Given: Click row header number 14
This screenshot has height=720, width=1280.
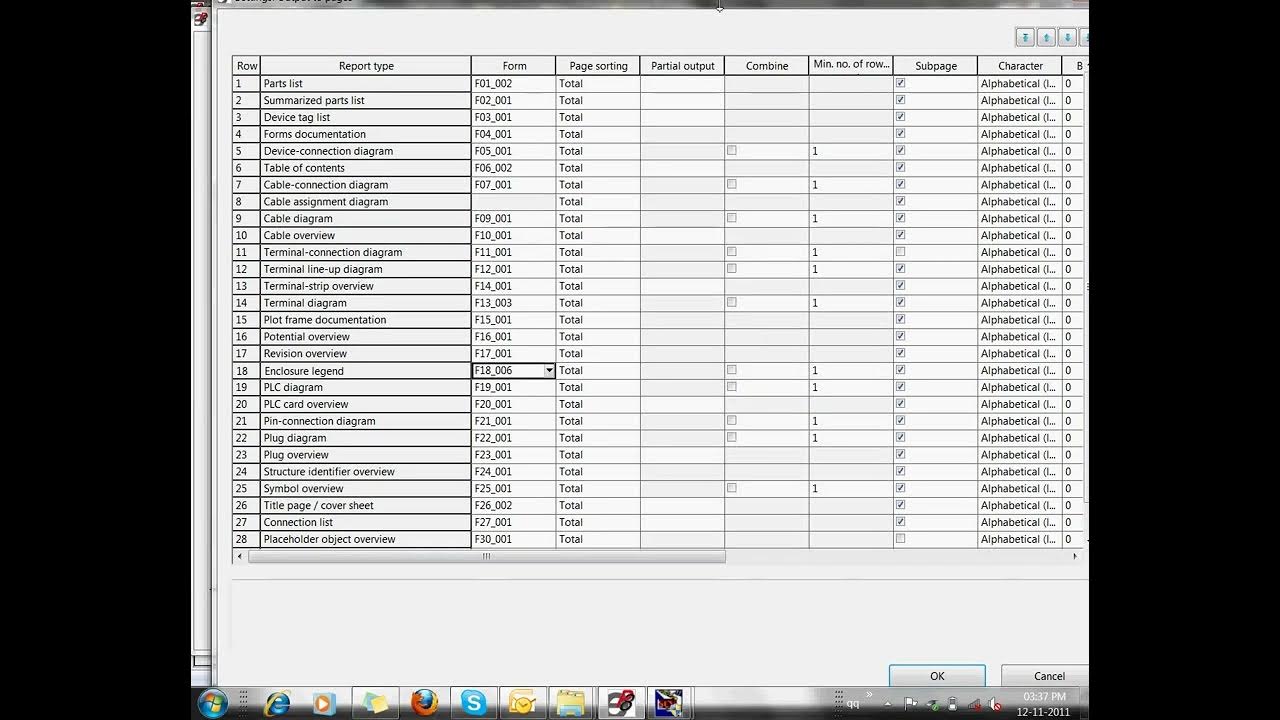Looking at the screenshot, I should pos(246,302).
